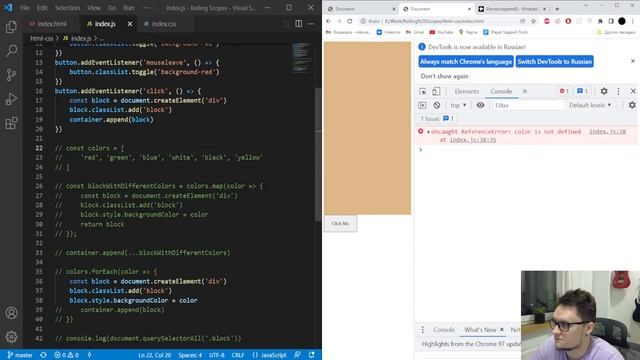Select the inspect element tool in DevTools
Image resolution: width=640 pixels, height=360 pixels.
coord(422,91)
